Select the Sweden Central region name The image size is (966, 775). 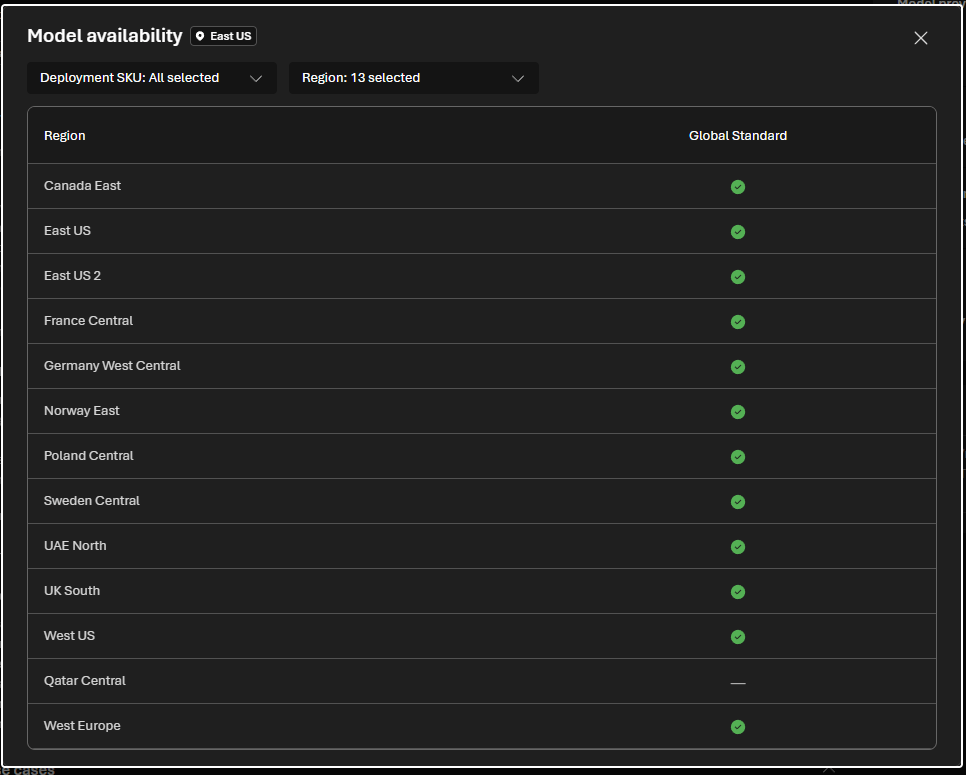(92, 500)
